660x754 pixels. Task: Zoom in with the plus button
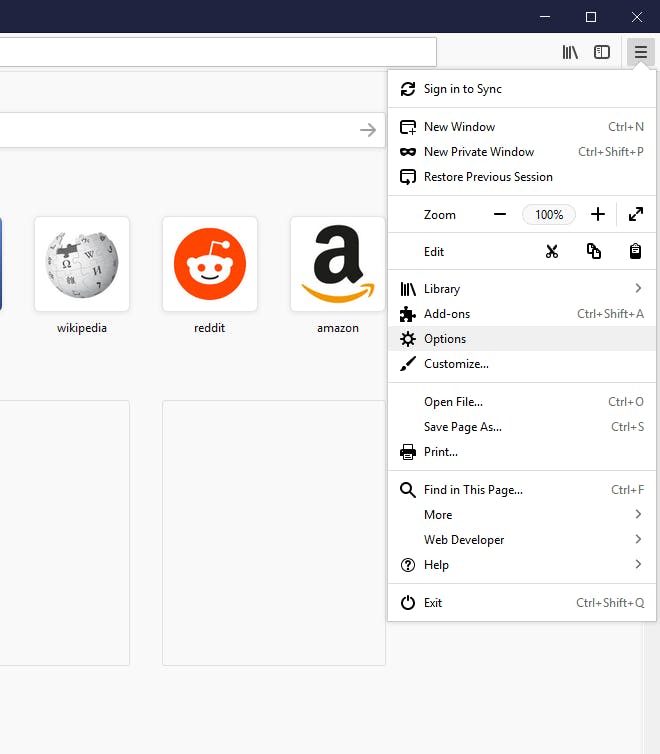(598, 214)
